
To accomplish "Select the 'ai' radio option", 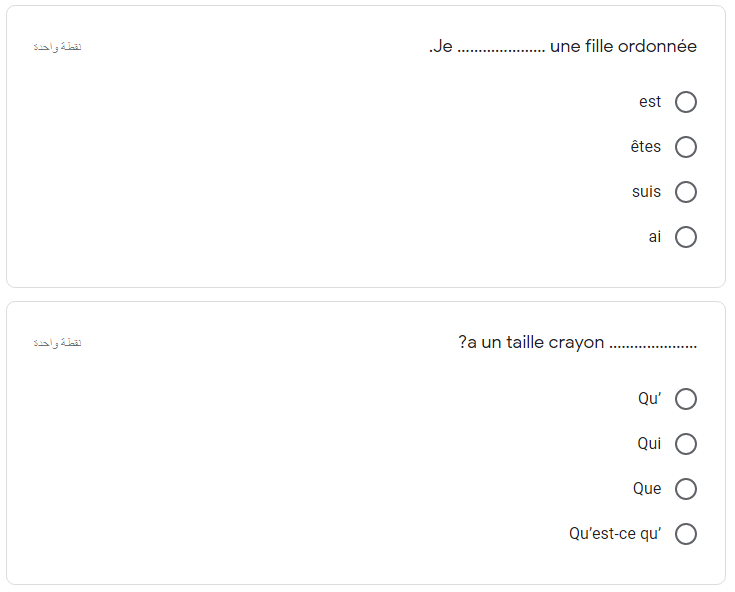I will pyautogui.click(x=685, y=237).
